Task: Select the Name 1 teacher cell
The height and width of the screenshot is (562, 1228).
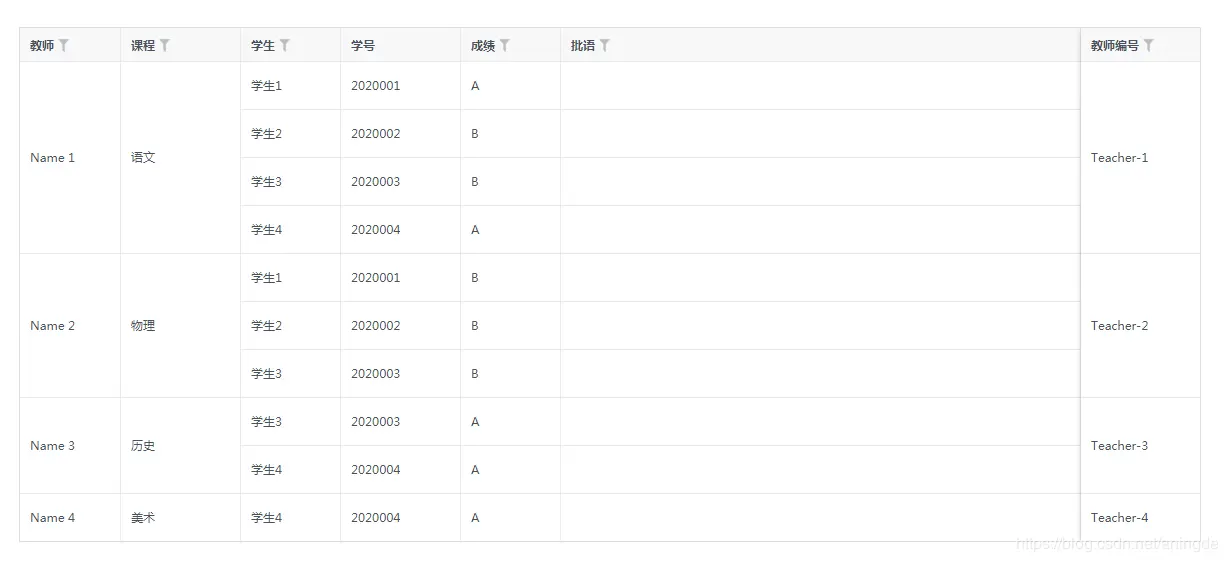Action: [x=70, y=158]
